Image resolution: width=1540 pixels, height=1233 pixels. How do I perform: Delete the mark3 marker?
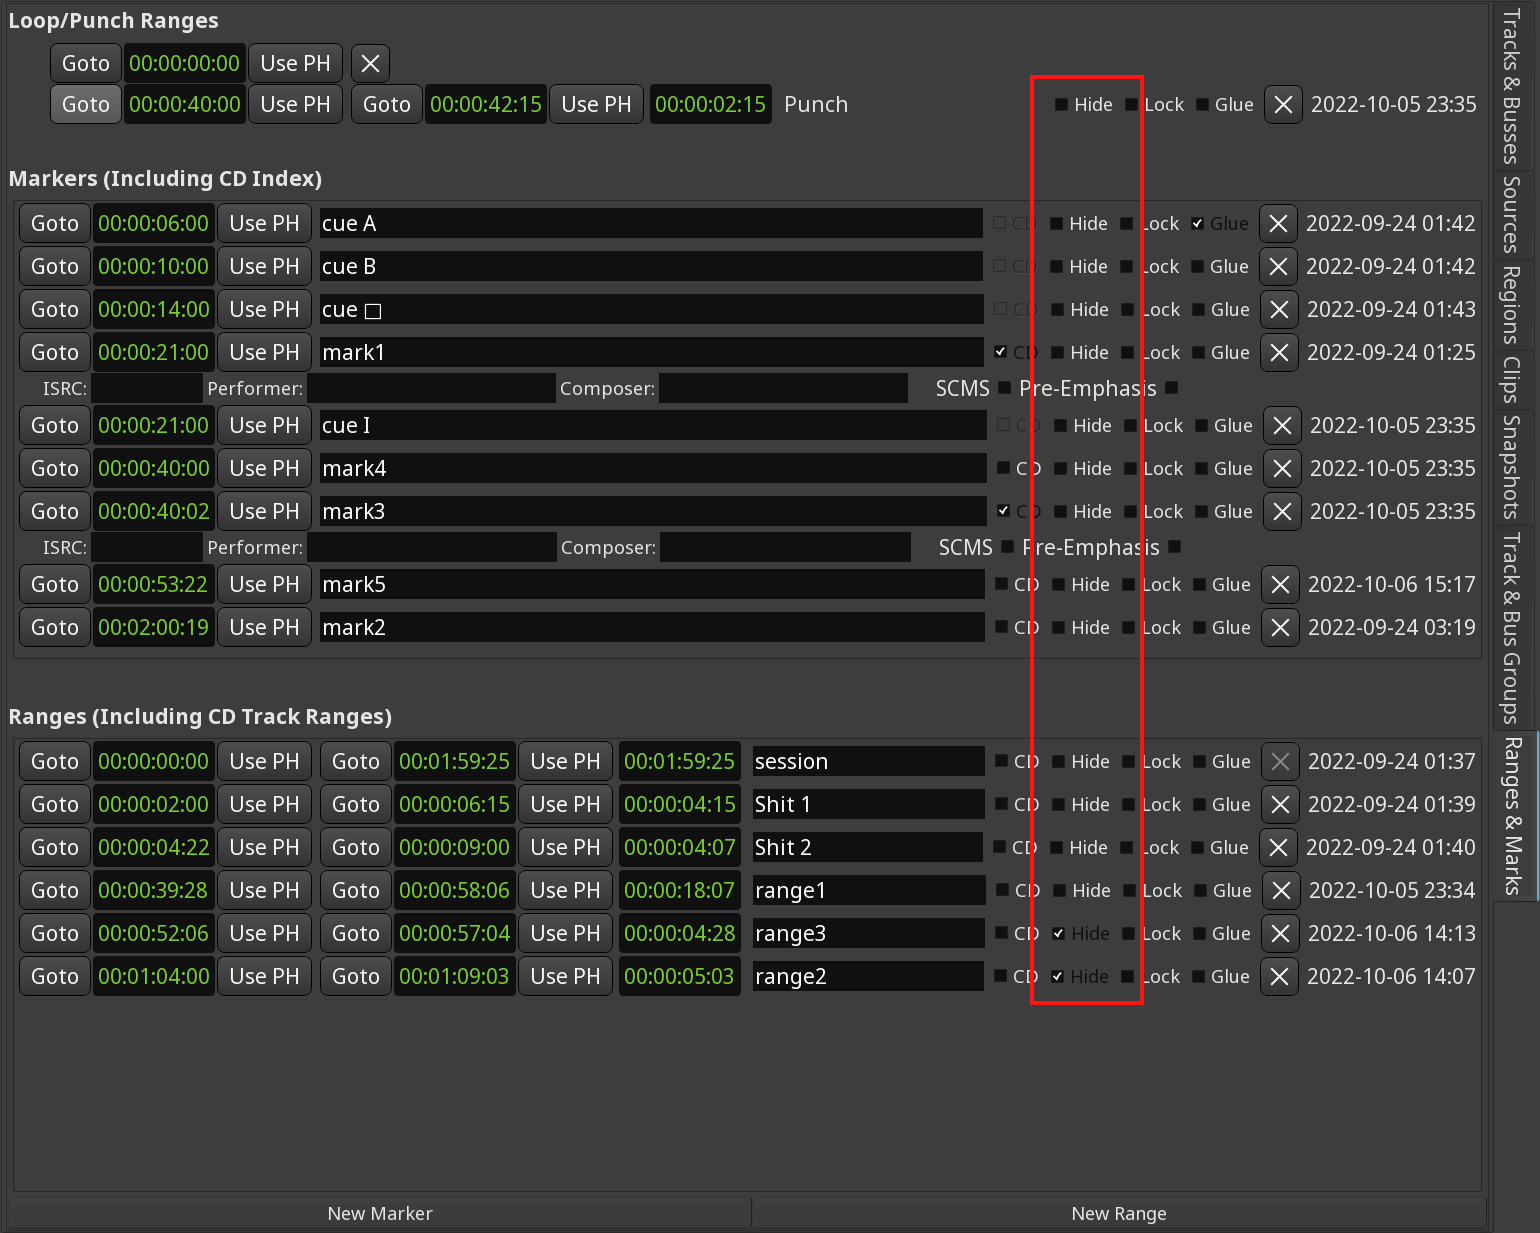pos(1282,511)
